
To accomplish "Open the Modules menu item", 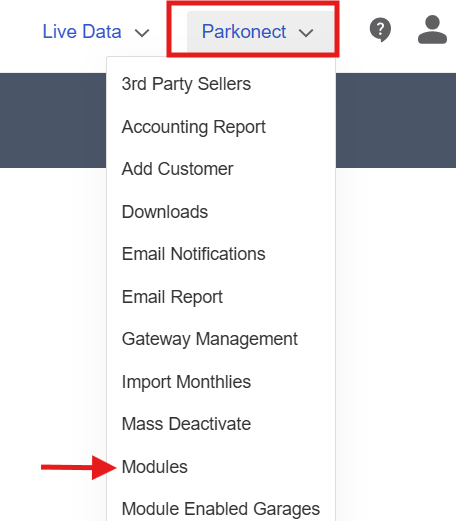I will [x=155, y=466].
